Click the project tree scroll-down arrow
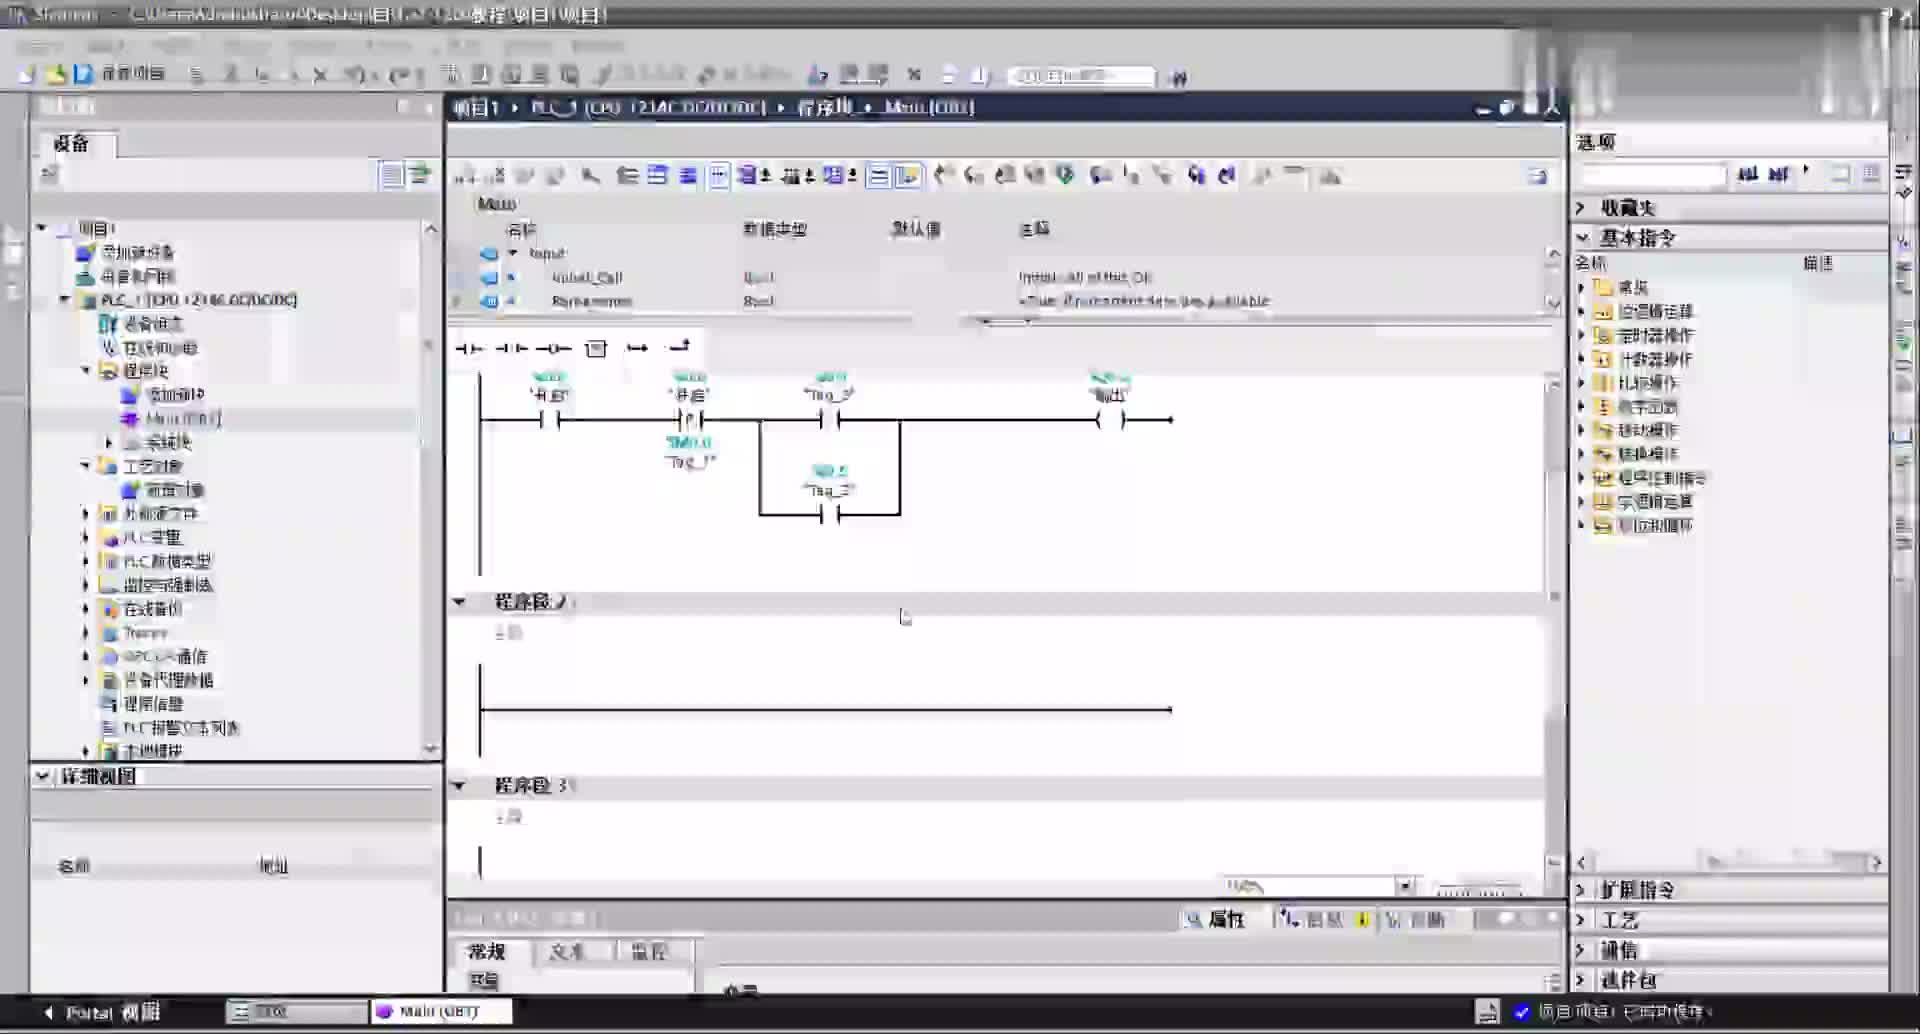Screen dimensions: 1920x1034 point(431,748)
